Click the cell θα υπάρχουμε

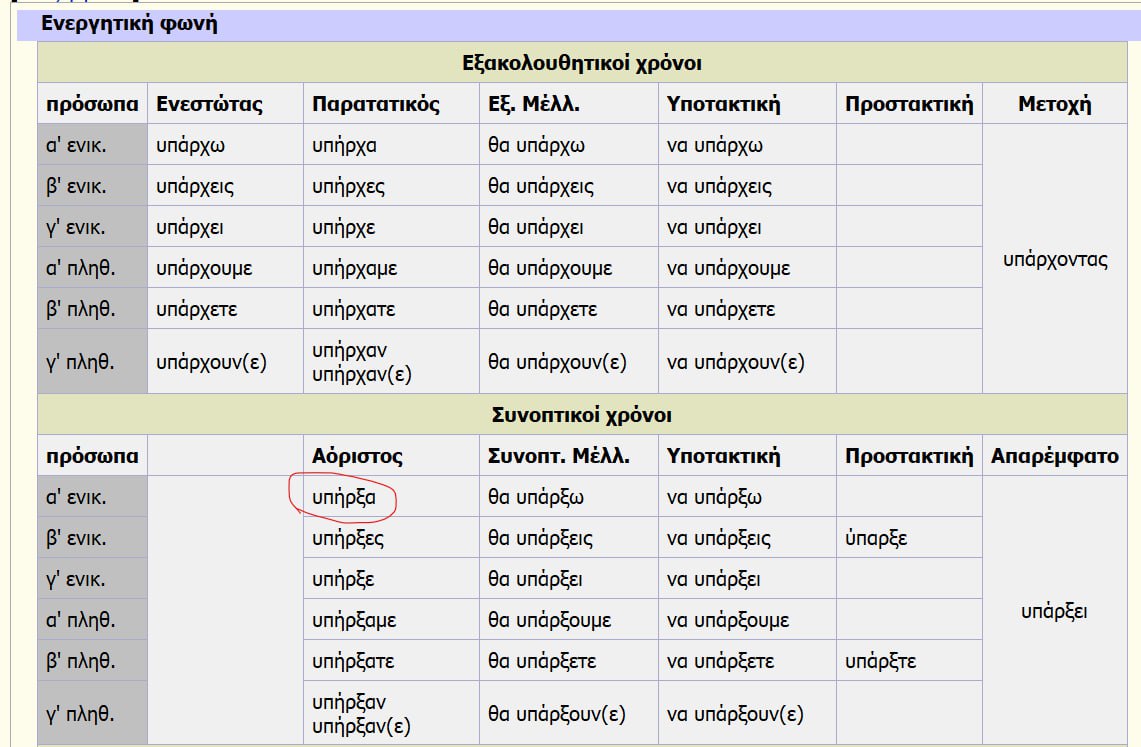[550, 268]
